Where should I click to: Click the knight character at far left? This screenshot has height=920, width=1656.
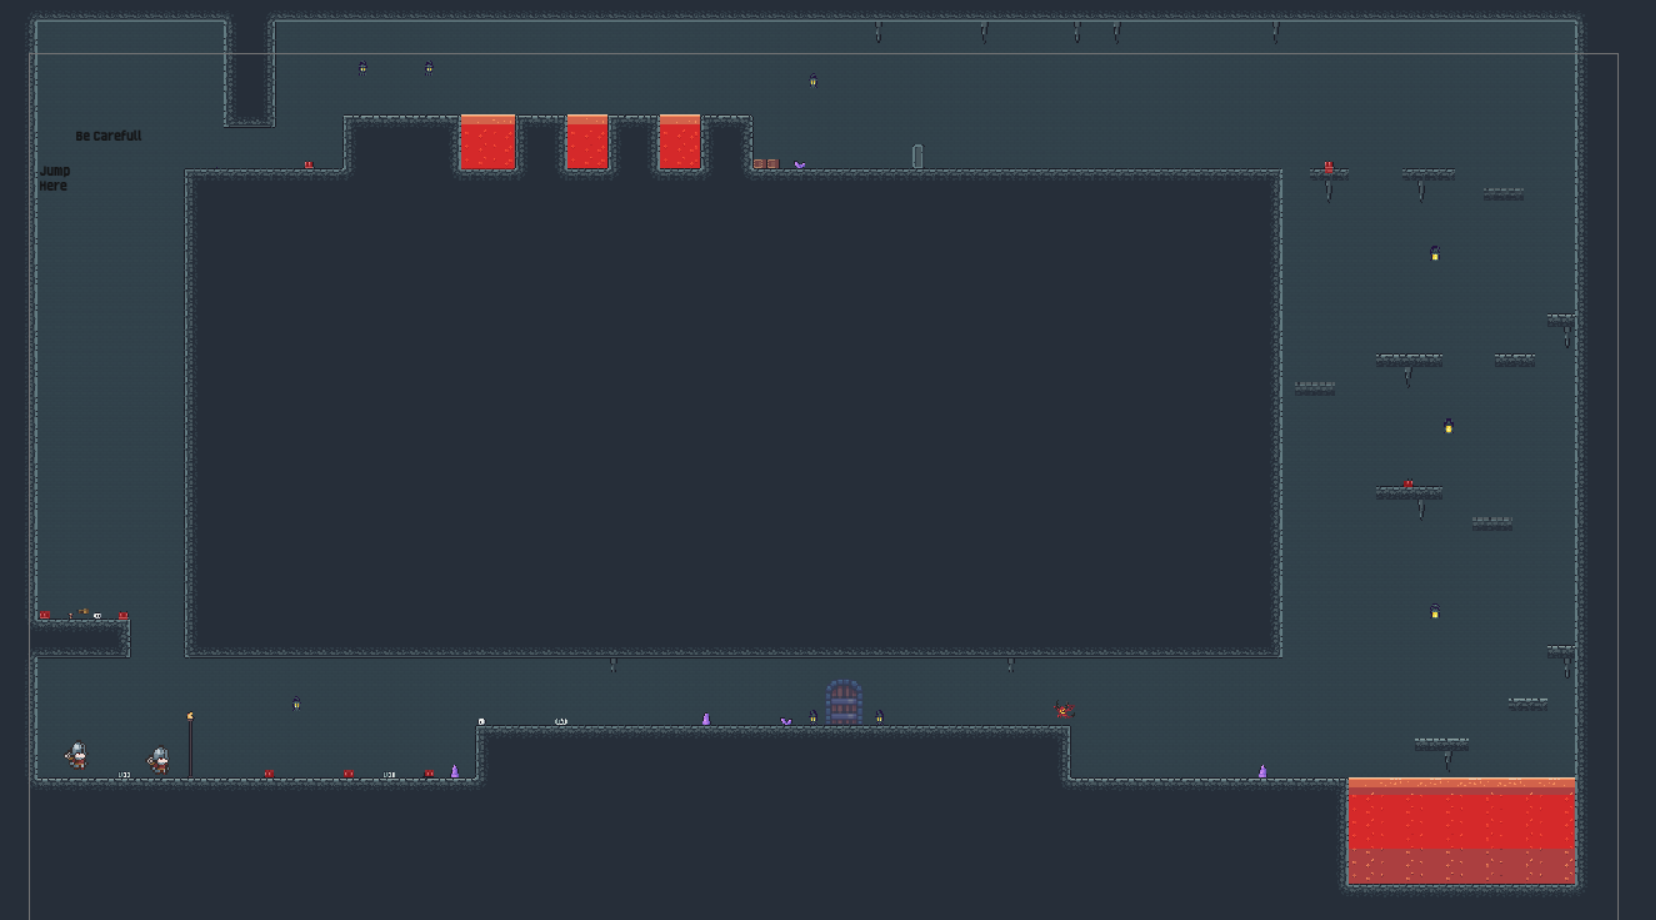[x=77, y=755]
